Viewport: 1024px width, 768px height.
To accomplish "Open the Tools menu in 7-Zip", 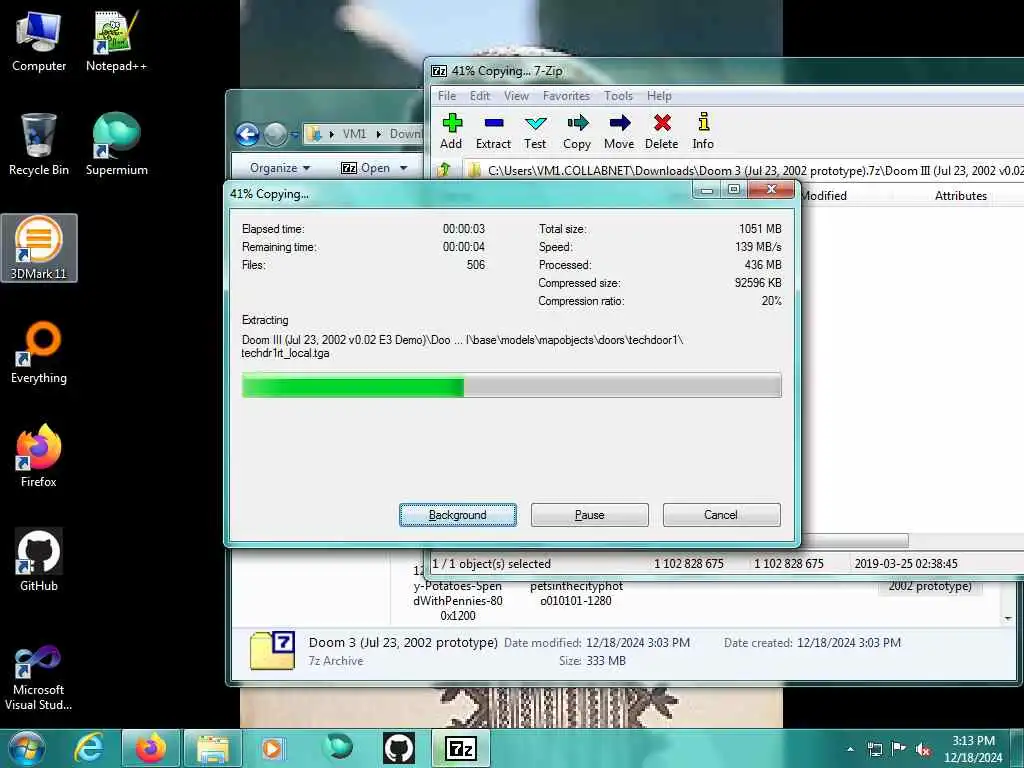I will tap(618, 96).
